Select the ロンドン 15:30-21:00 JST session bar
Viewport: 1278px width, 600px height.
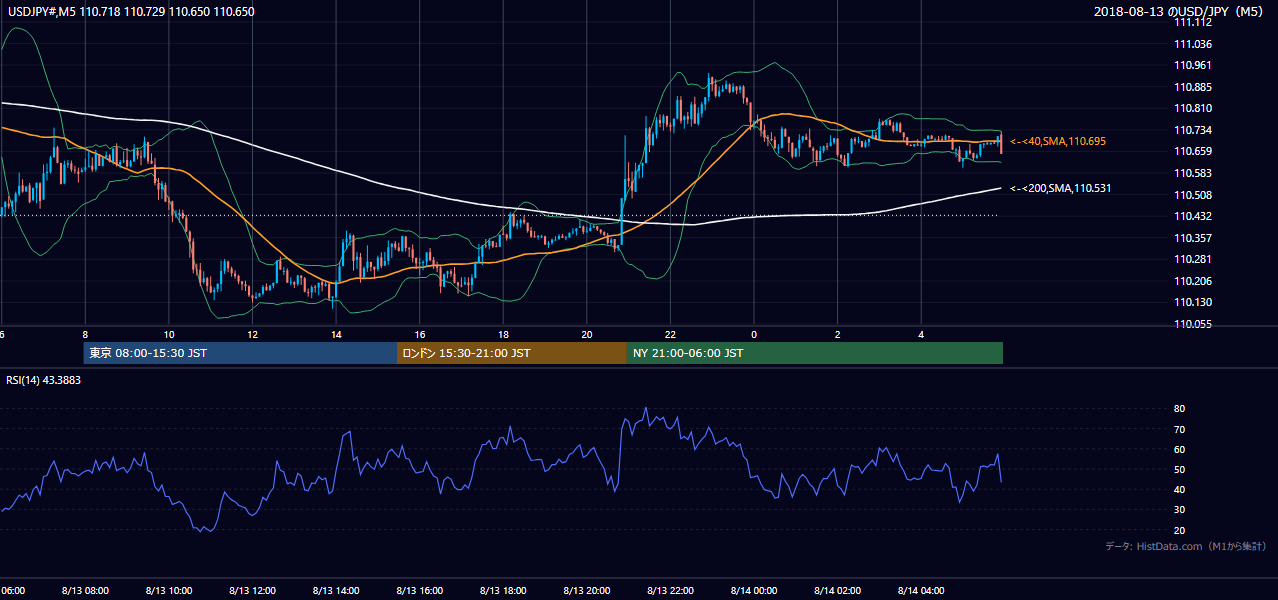[x=512, y=353]
